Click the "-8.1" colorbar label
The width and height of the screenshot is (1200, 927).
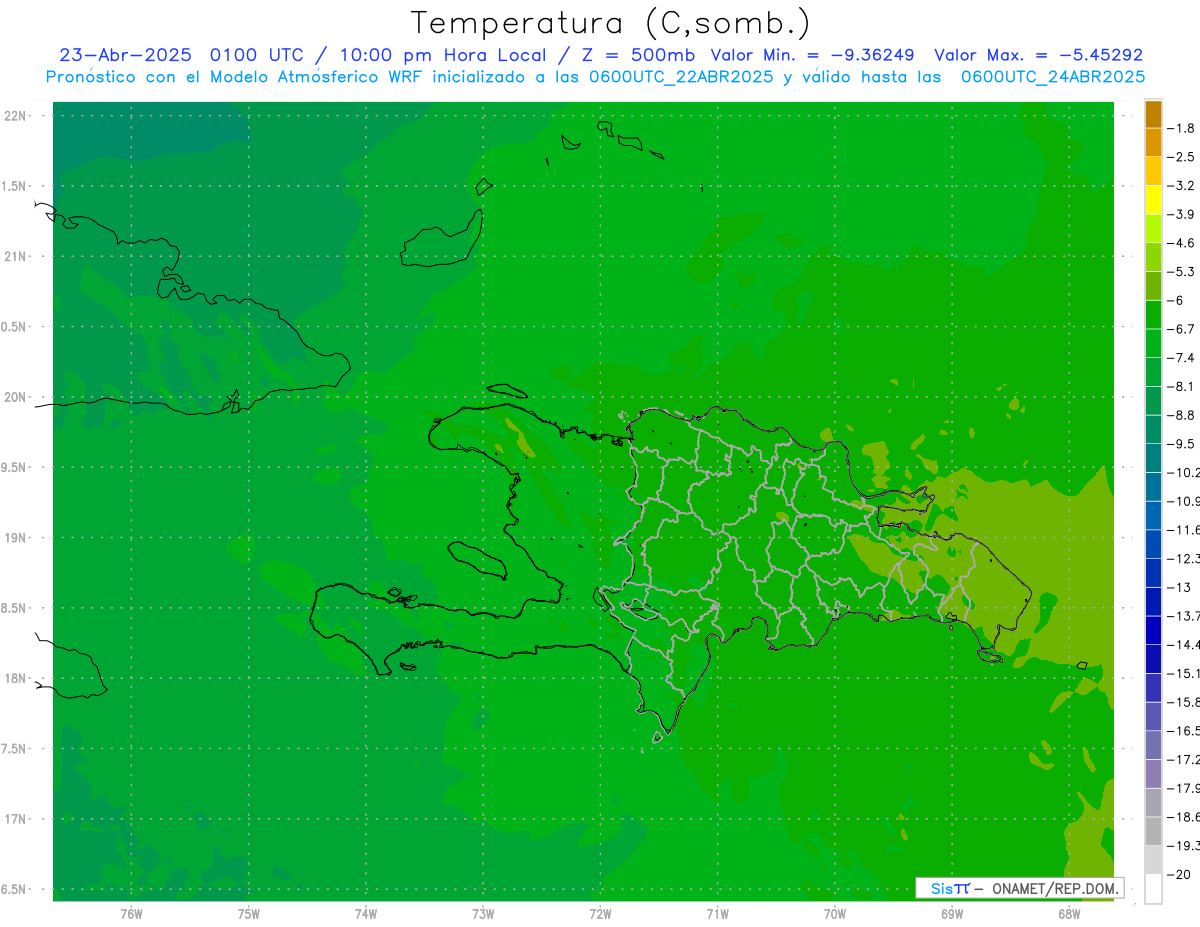(1183, 386)
